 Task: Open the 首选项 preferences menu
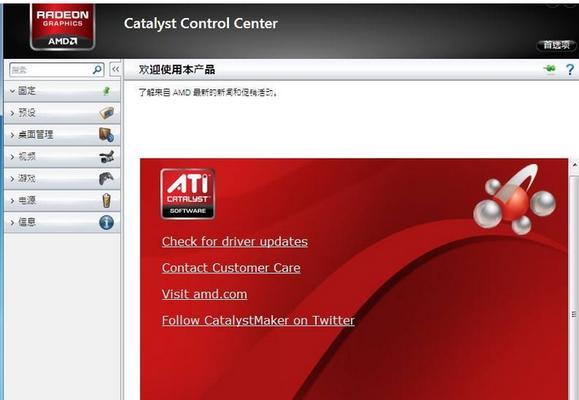pos(556,45)
